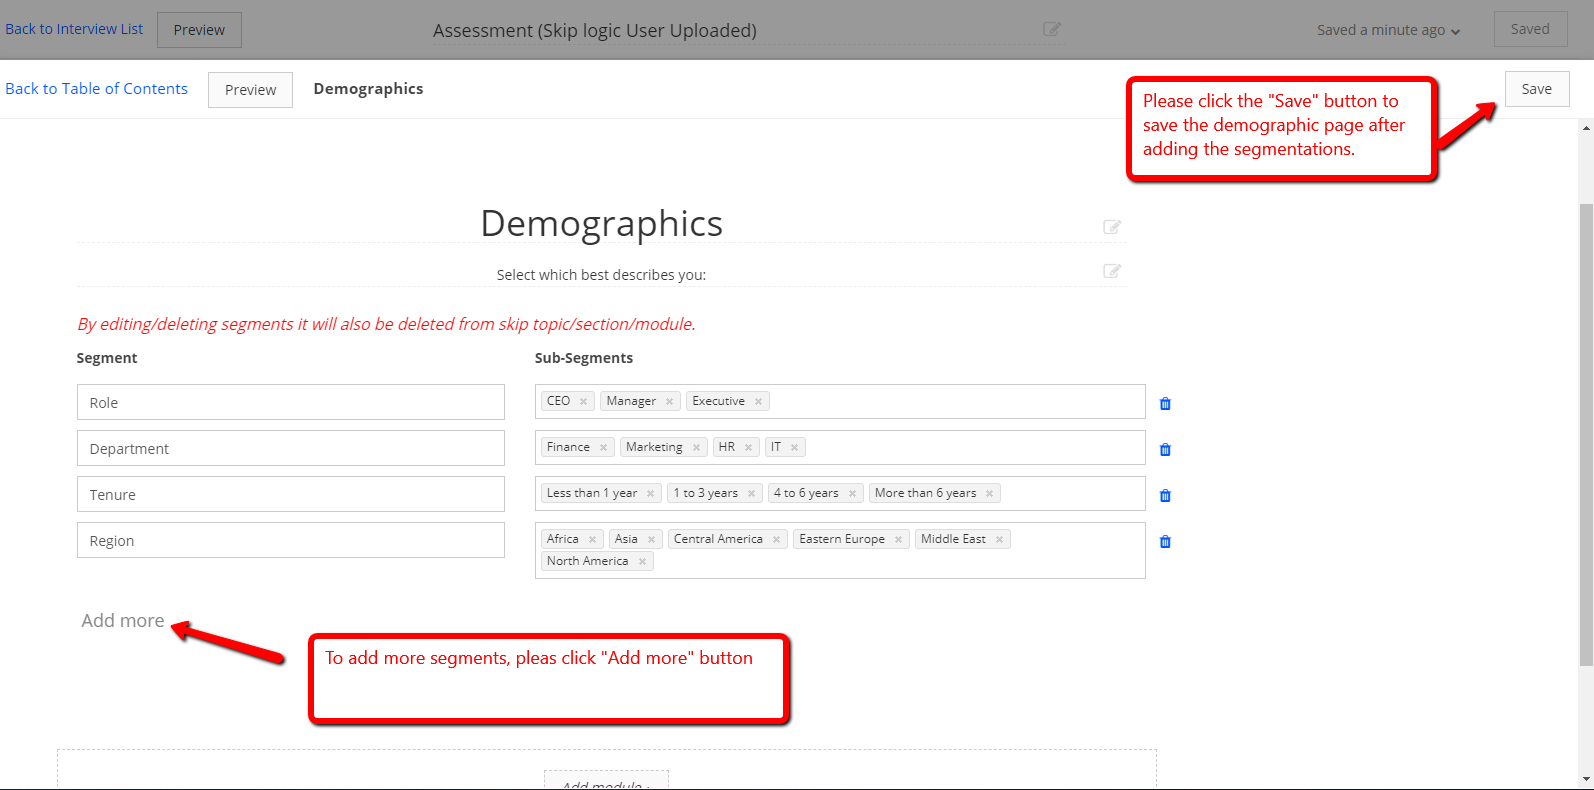This screenshot has height=790, width=1594.
Task: Remove the '4 to 6 years' tag
Action: click(x=852, y=494)
